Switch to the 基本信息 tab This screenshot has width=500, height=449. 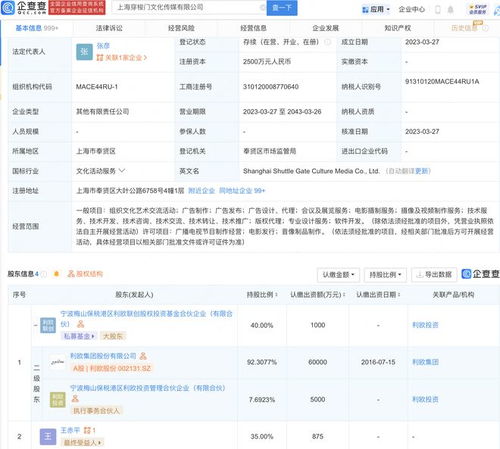pos(37,28)
